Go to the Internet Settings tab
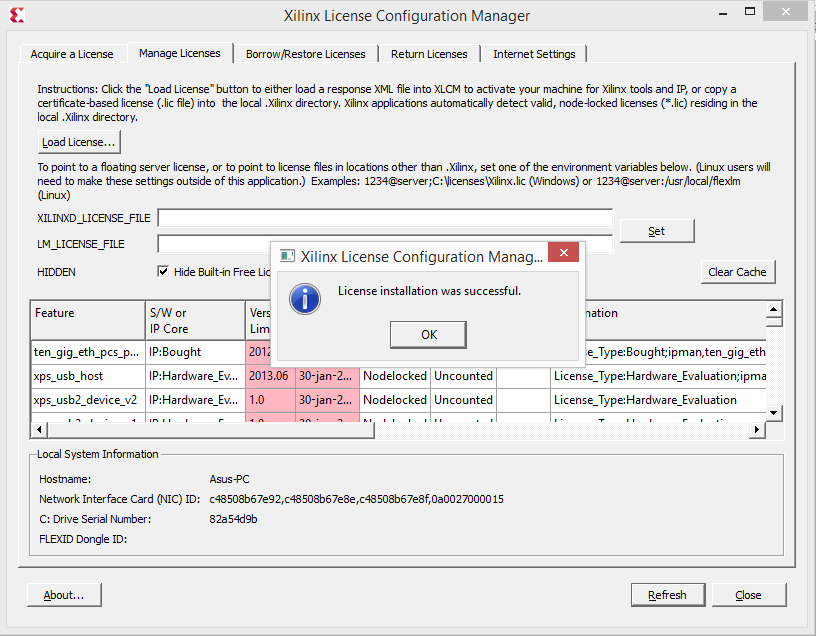 tap(533, 54)
